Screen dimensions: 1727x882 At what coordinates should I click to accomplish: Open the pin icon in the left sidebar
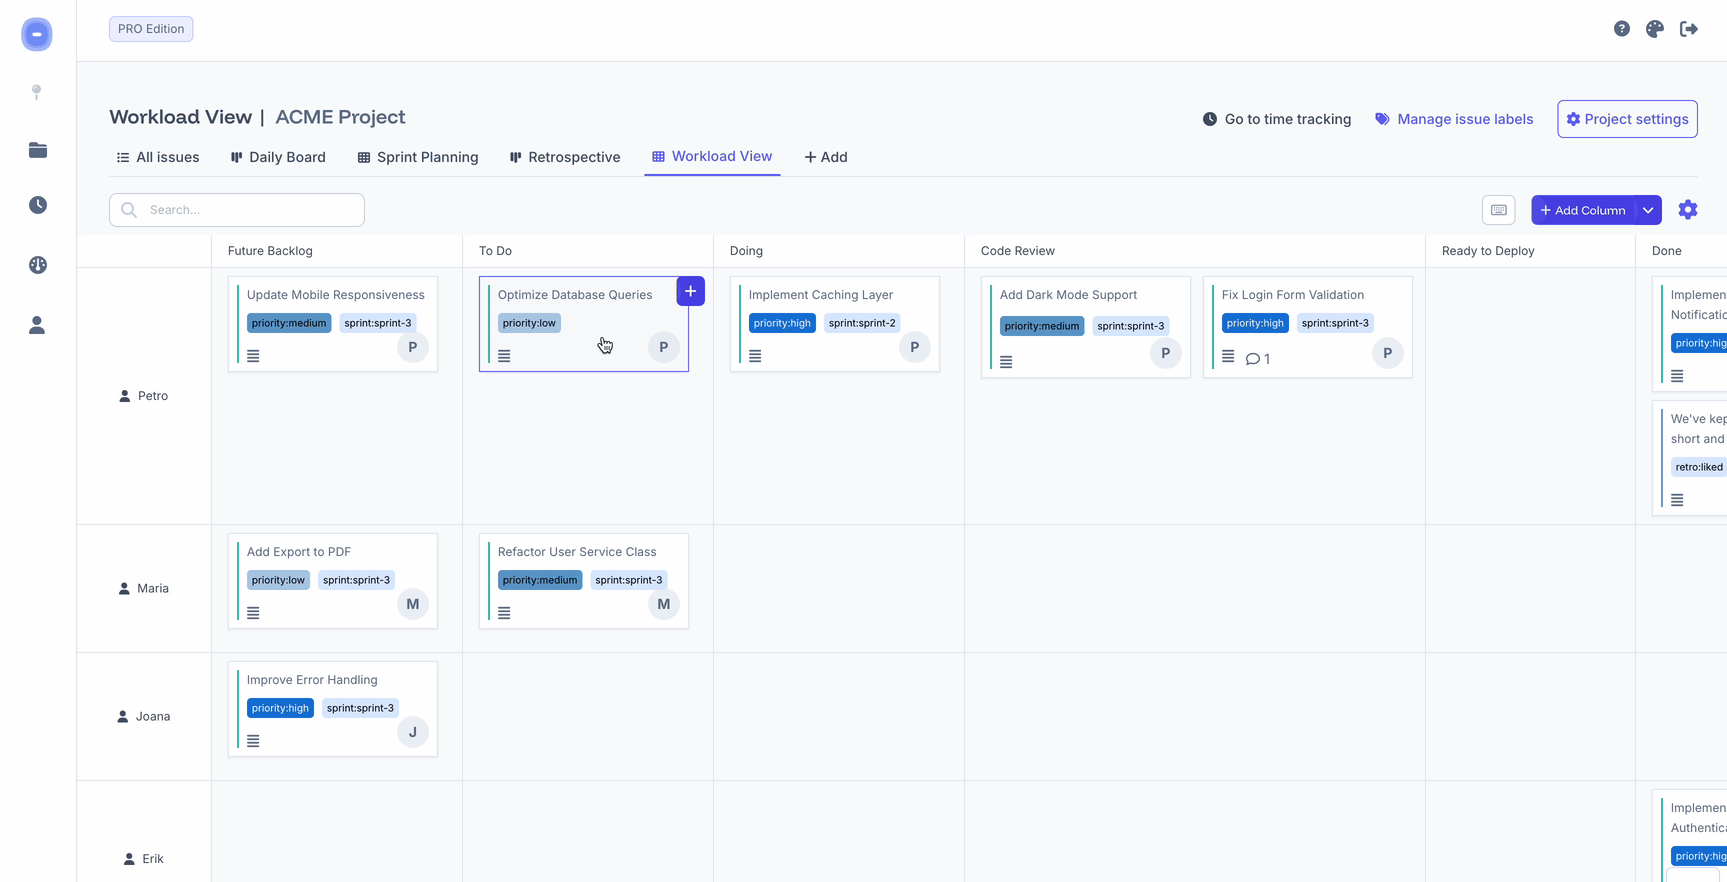click(37, 92)
